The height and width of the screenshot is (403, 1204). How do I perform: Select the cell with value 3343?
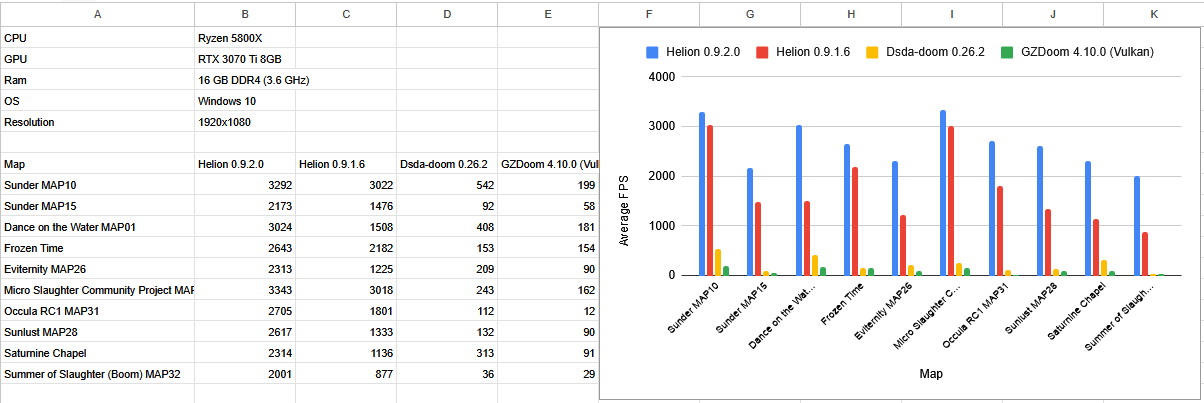tap(245, 289)
